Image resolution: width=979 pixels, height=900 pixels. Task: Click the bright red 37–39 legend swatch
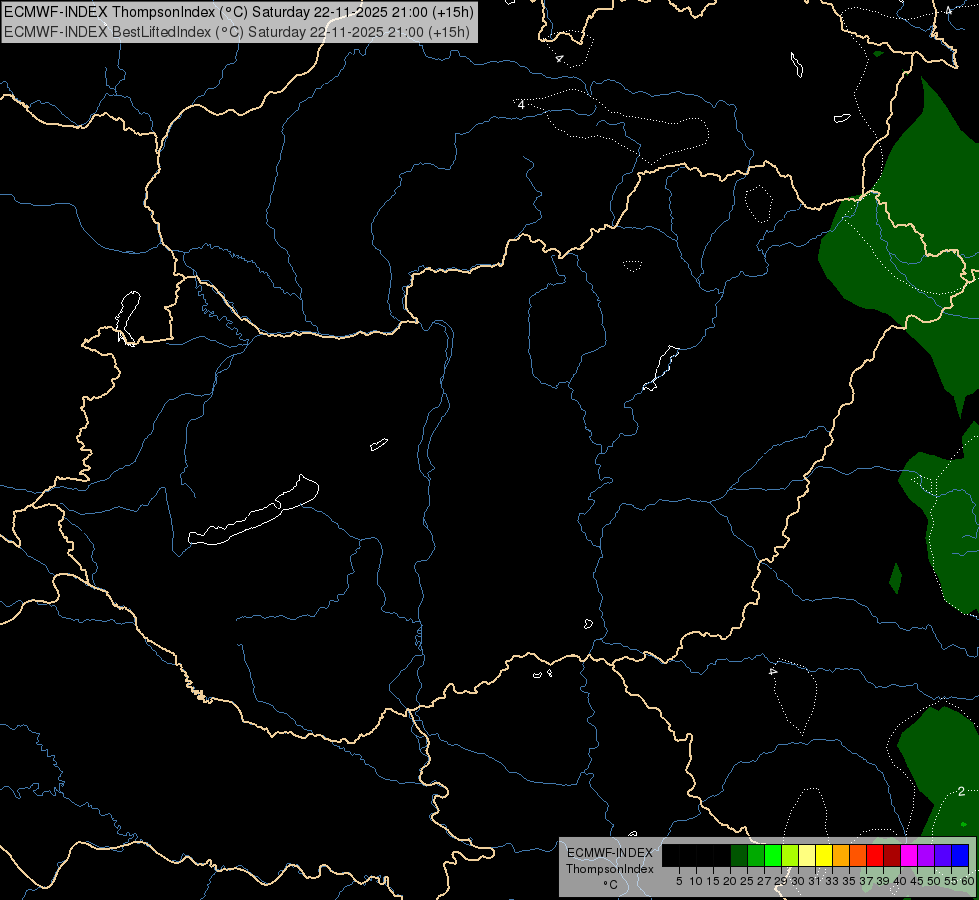(x=875, y=855)
